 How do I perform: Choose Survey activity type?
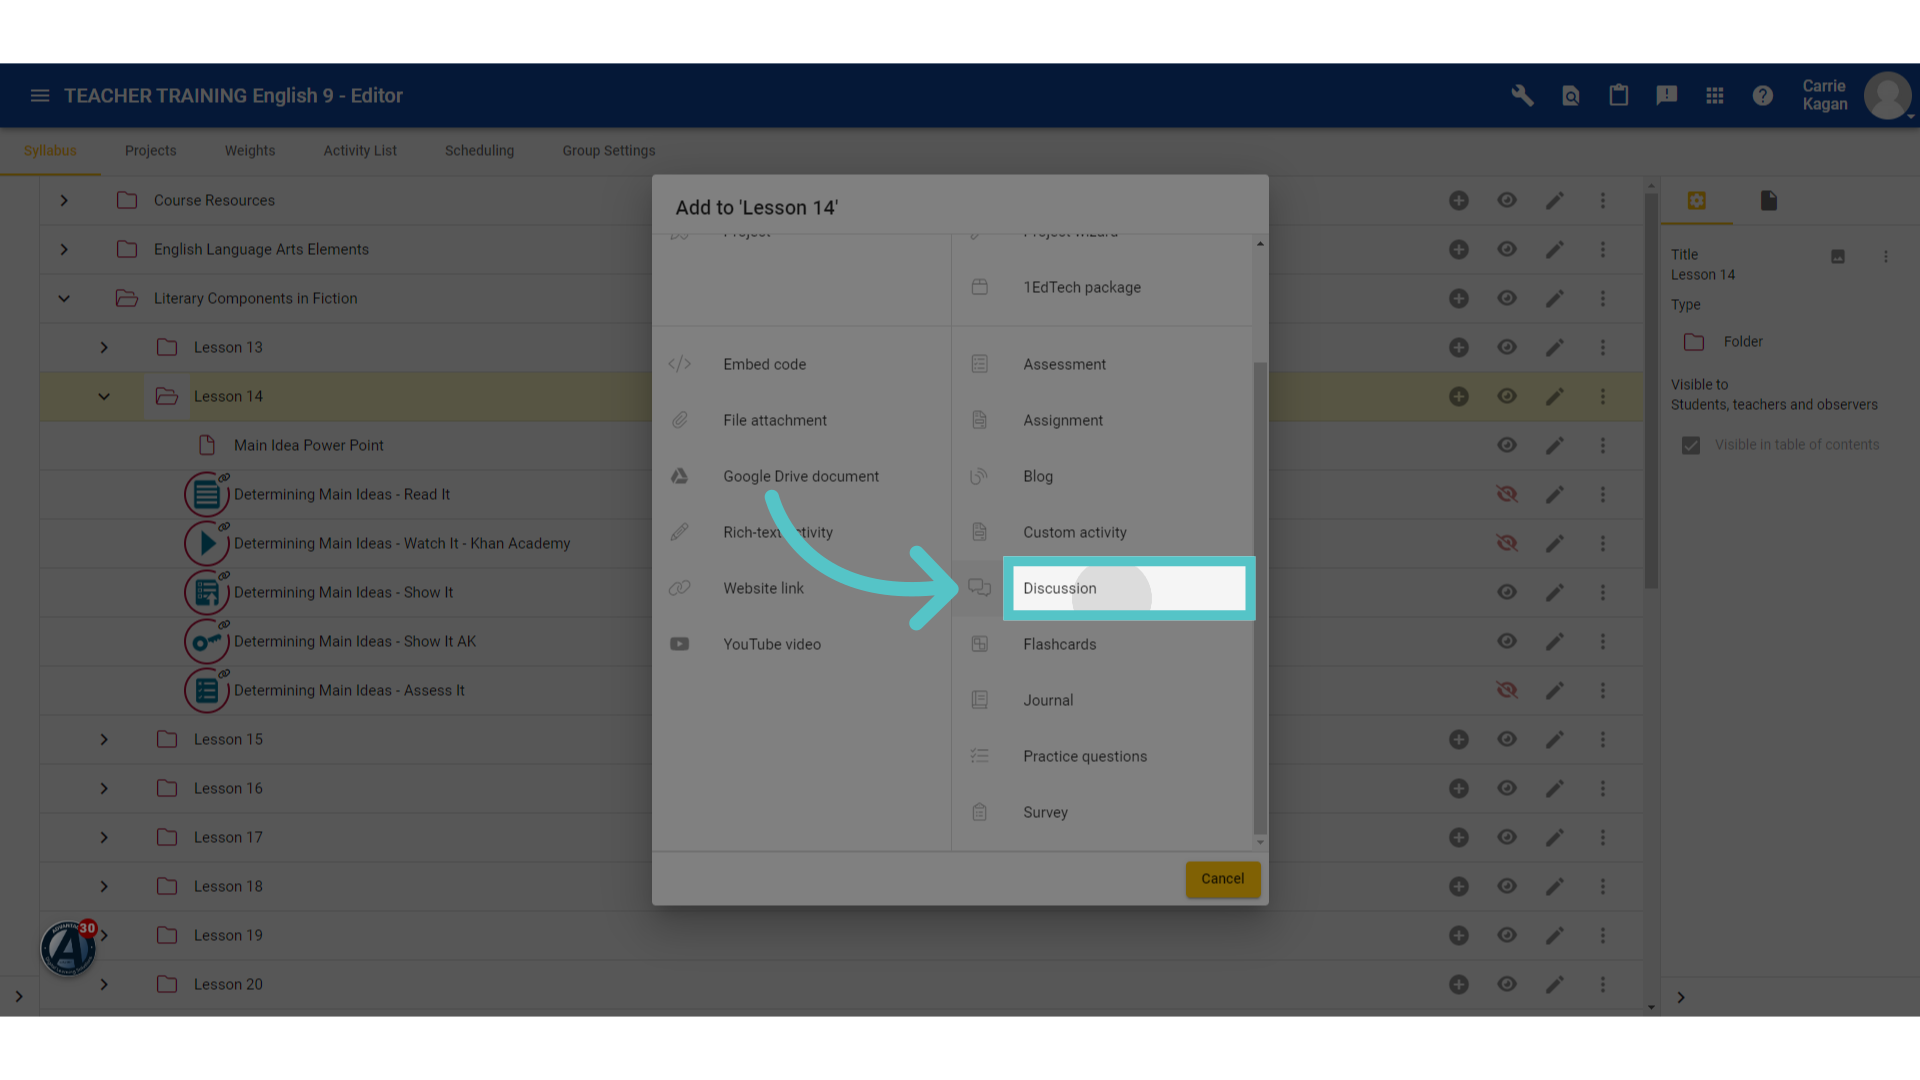click(x=1101, y=812)
